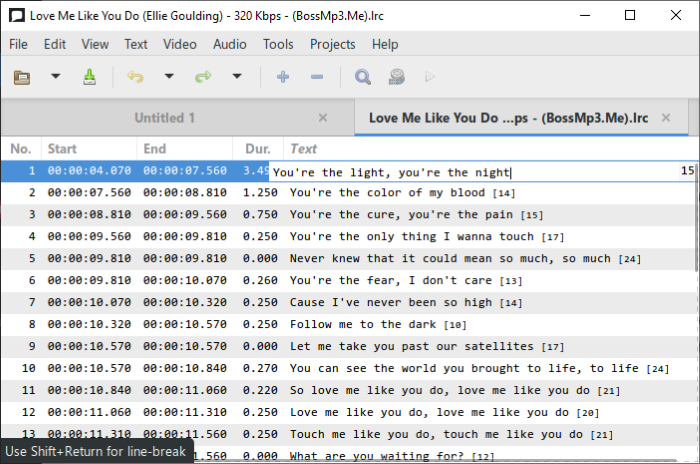Click the Undo yellow arrow icon
The width and height of the screenshot is (700, 464).
click(x=135, y=77)
